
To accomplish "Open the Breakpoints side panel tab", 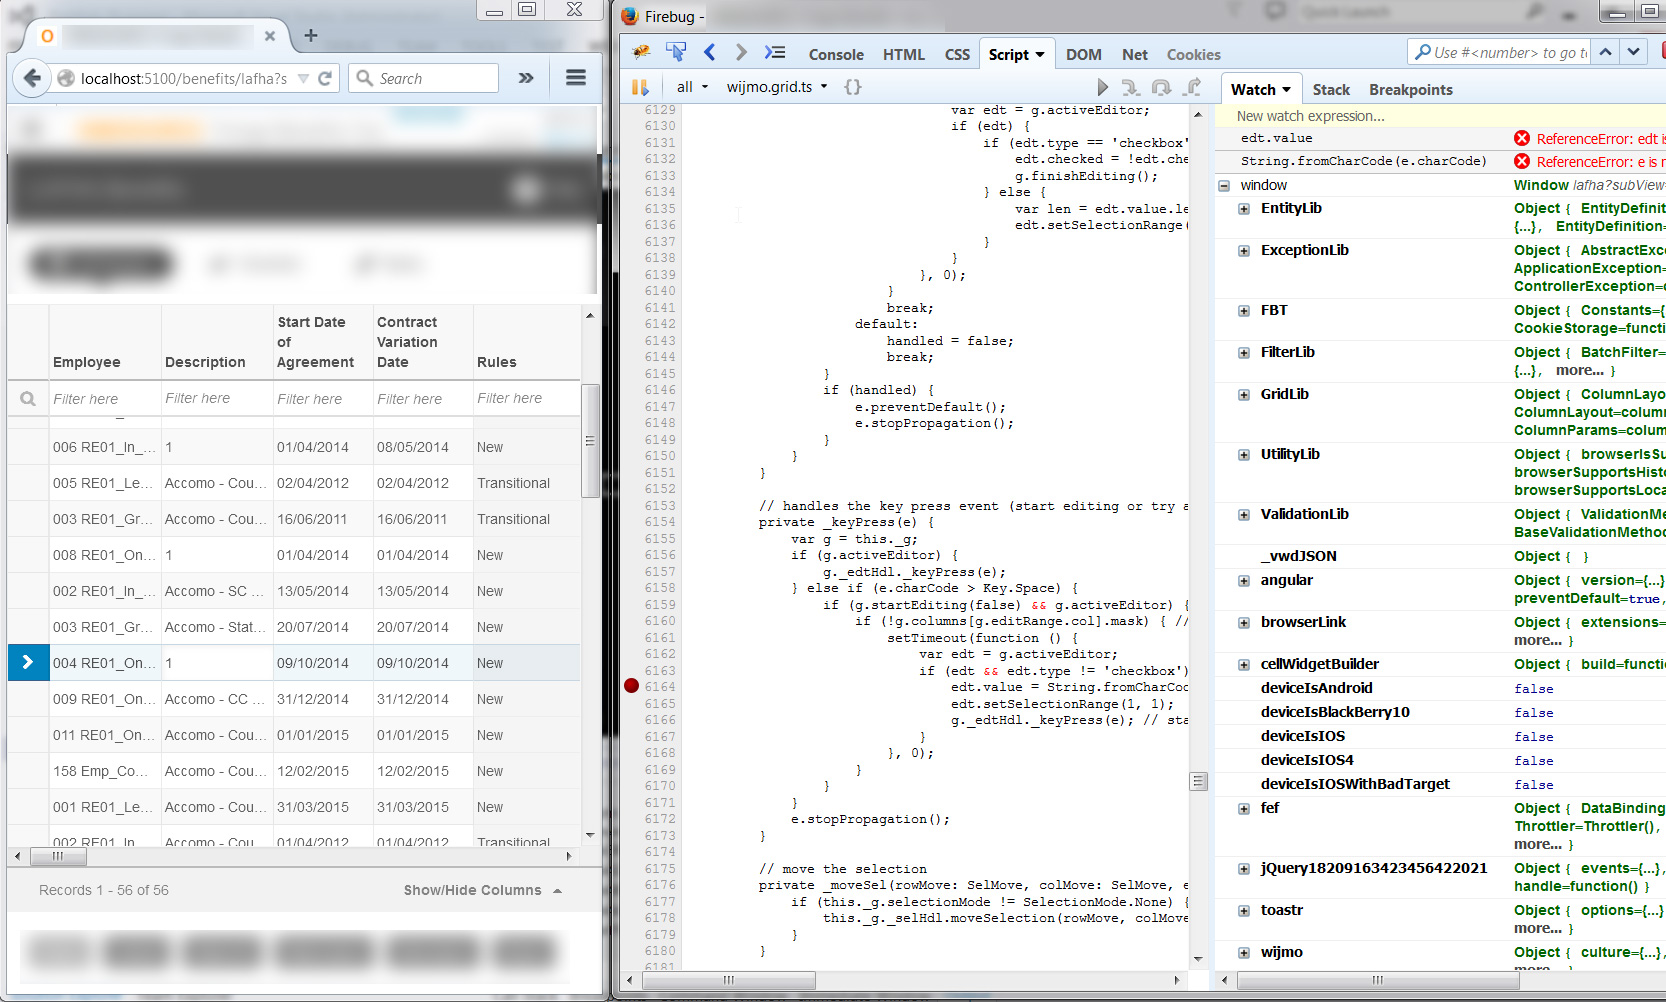I will point(1410,90).
